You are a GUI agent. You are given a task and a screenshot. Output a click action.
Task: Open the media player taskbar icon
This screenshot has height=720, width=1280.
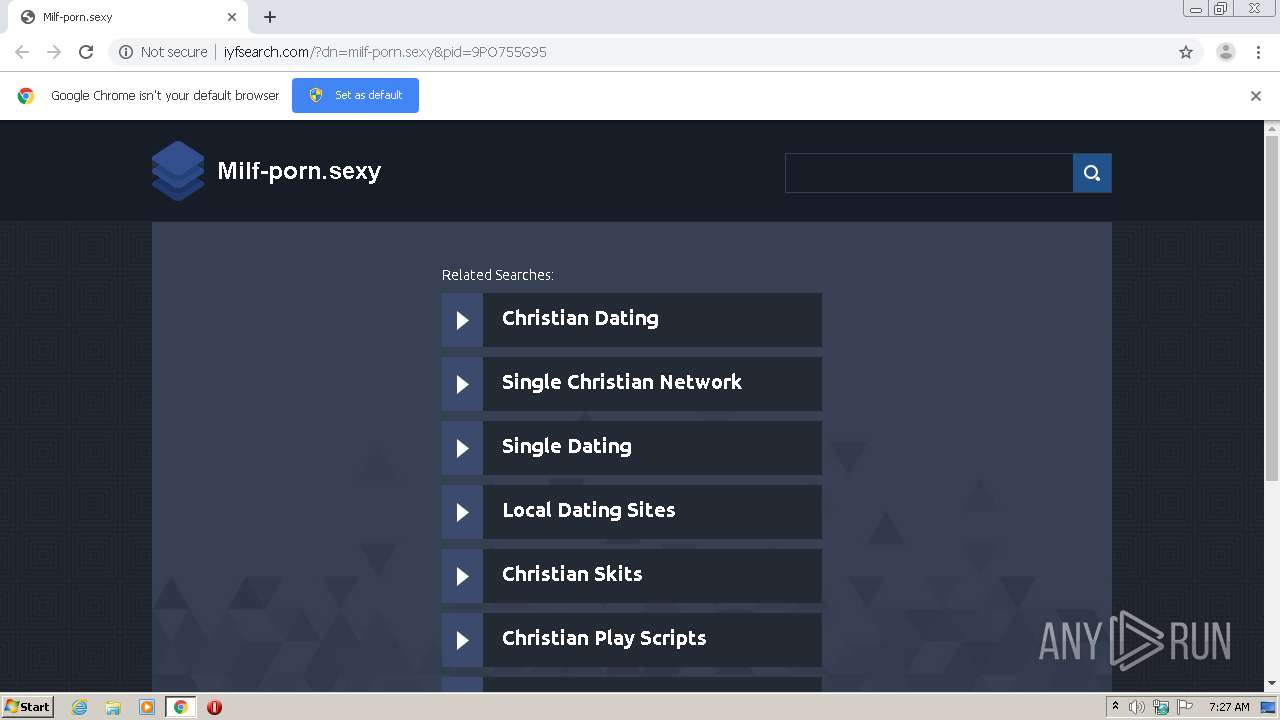(147, 707)
